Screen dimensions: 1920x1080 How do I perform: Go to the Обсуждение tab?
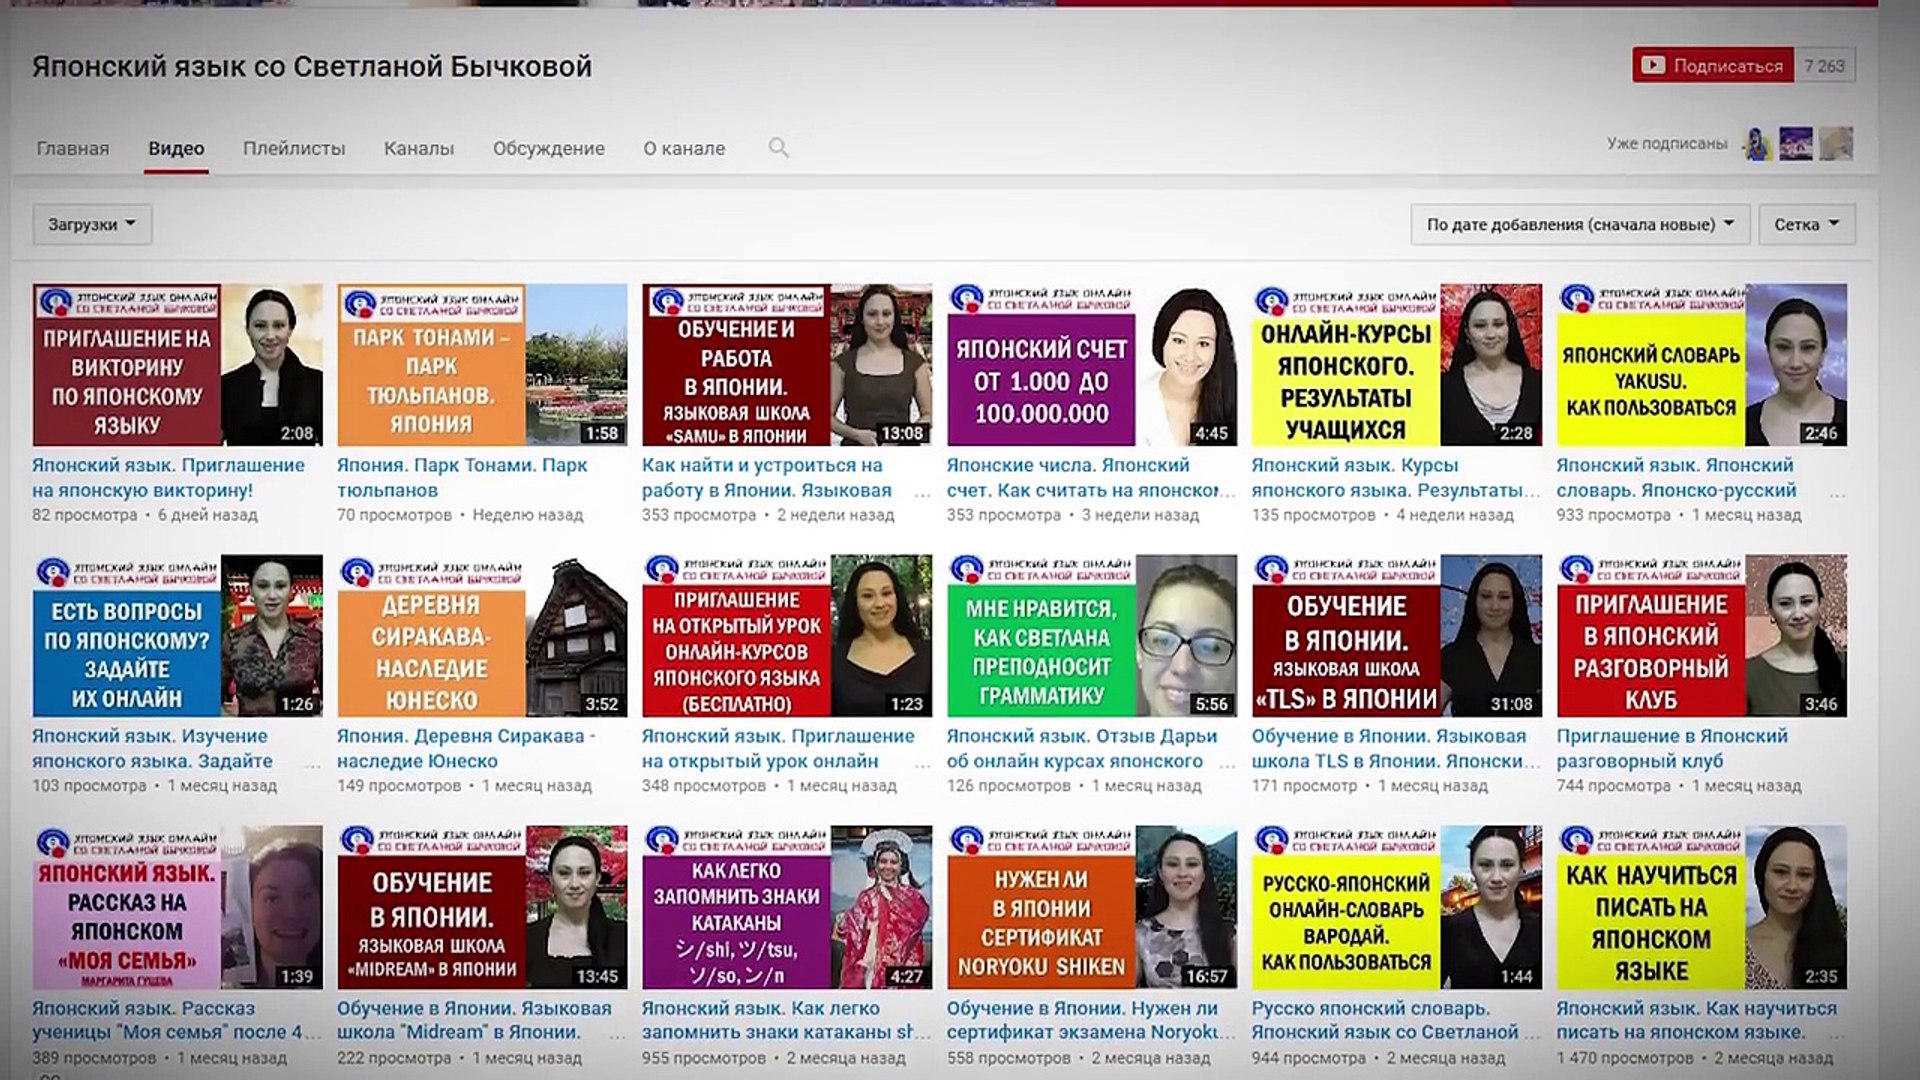point(548,149)
